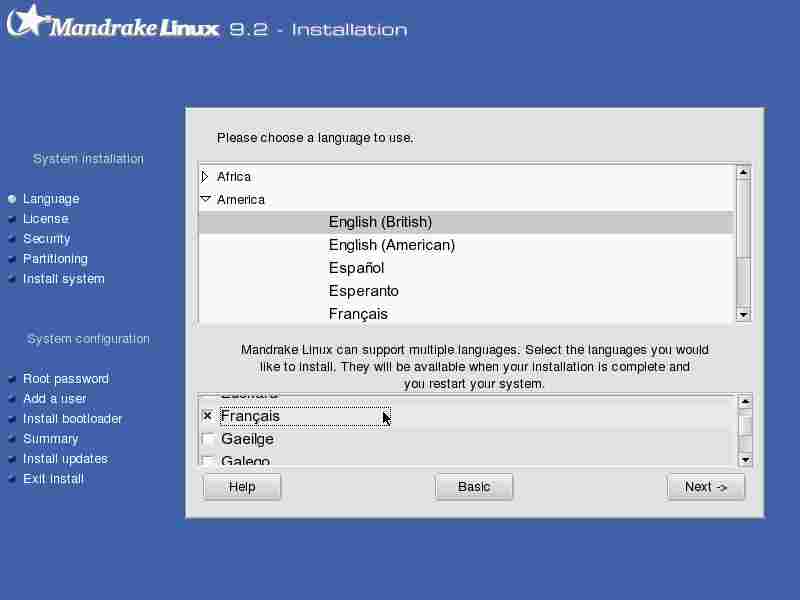The image size is (800, 600).
Task: Enable the Galego language checkbox
Action: click(208, 460)
